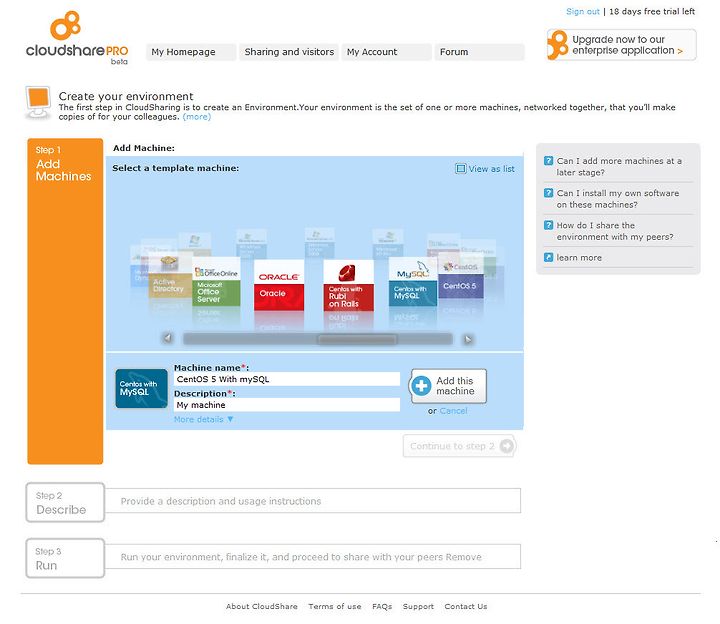Click the blue plus icon on Add this machine
Image resolution: width=720 pixels, height=624 pixels.
click(x=421, y=386)
